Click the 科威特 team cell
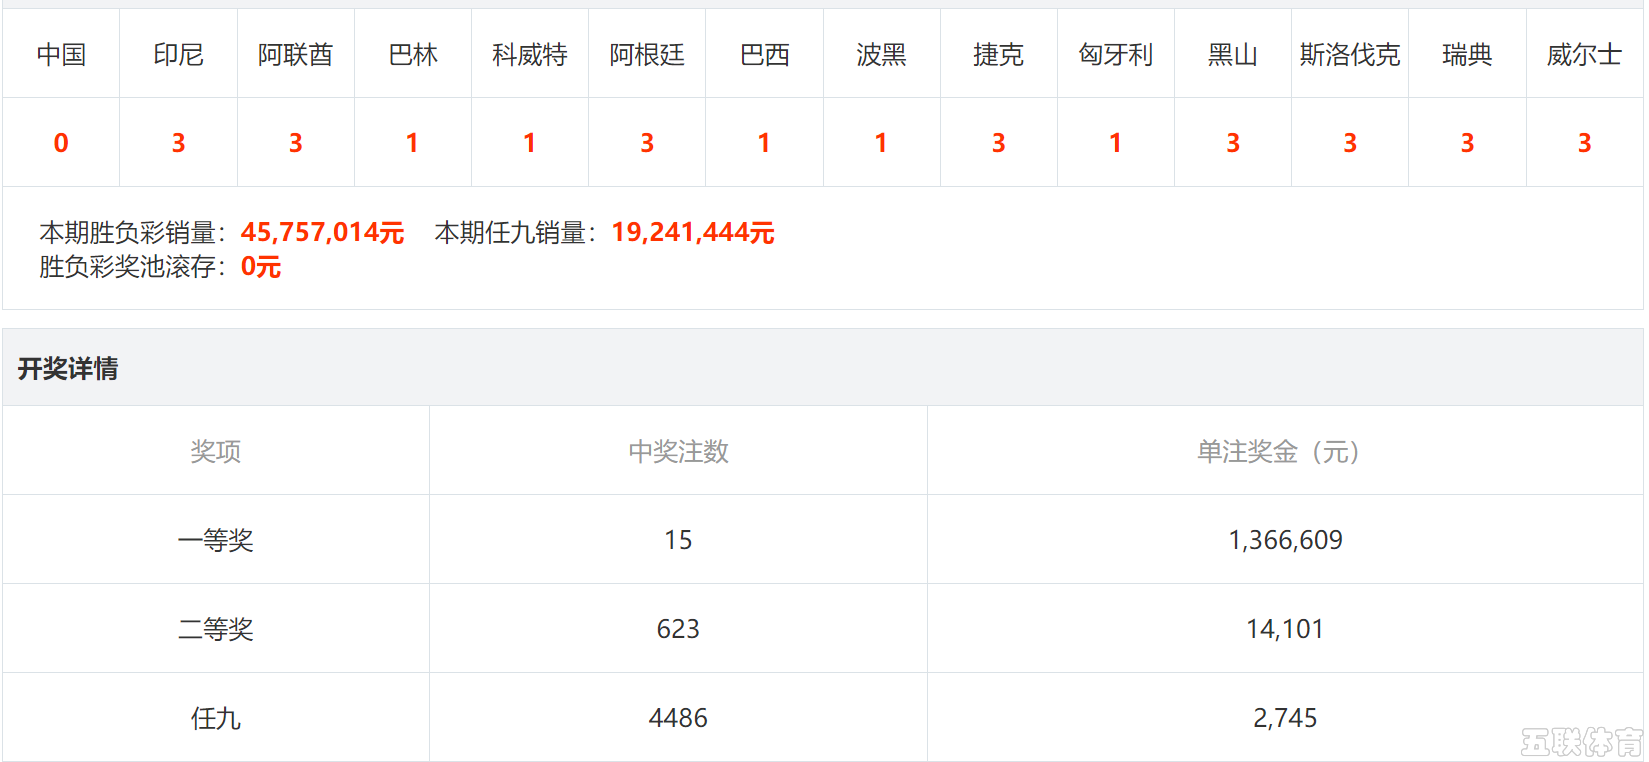Image resolution: width=1649 pixels, height=762 pixels. (530, 54)
